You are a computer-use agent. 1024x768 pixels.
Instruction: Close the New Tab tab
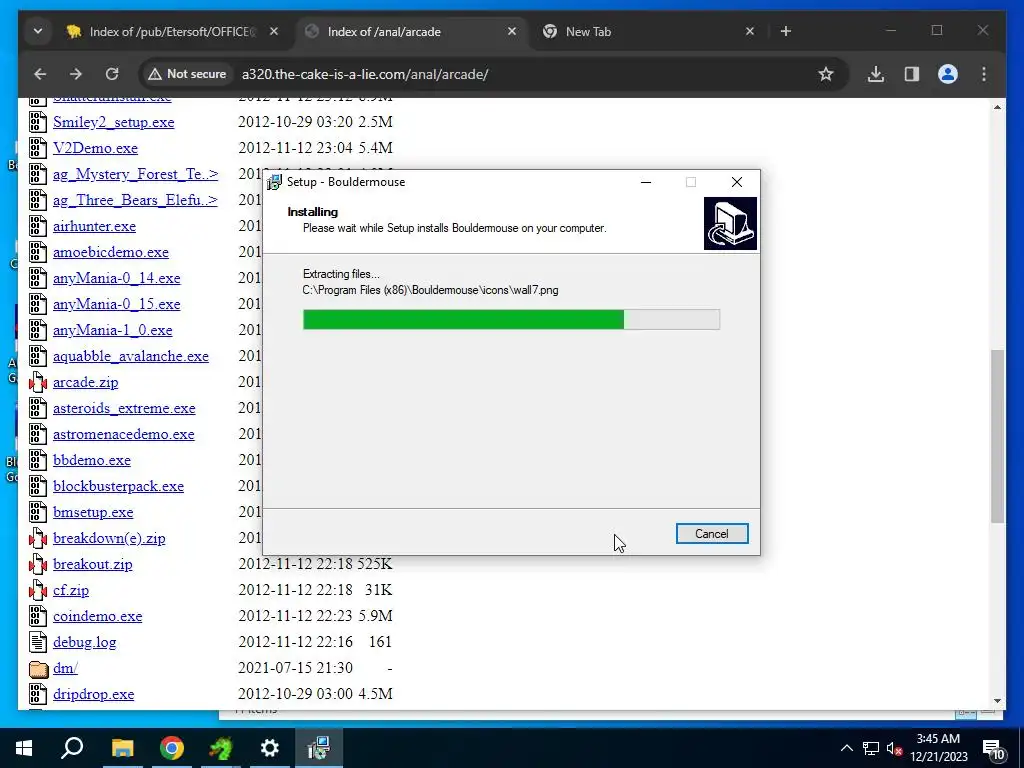tap(750, 31)
